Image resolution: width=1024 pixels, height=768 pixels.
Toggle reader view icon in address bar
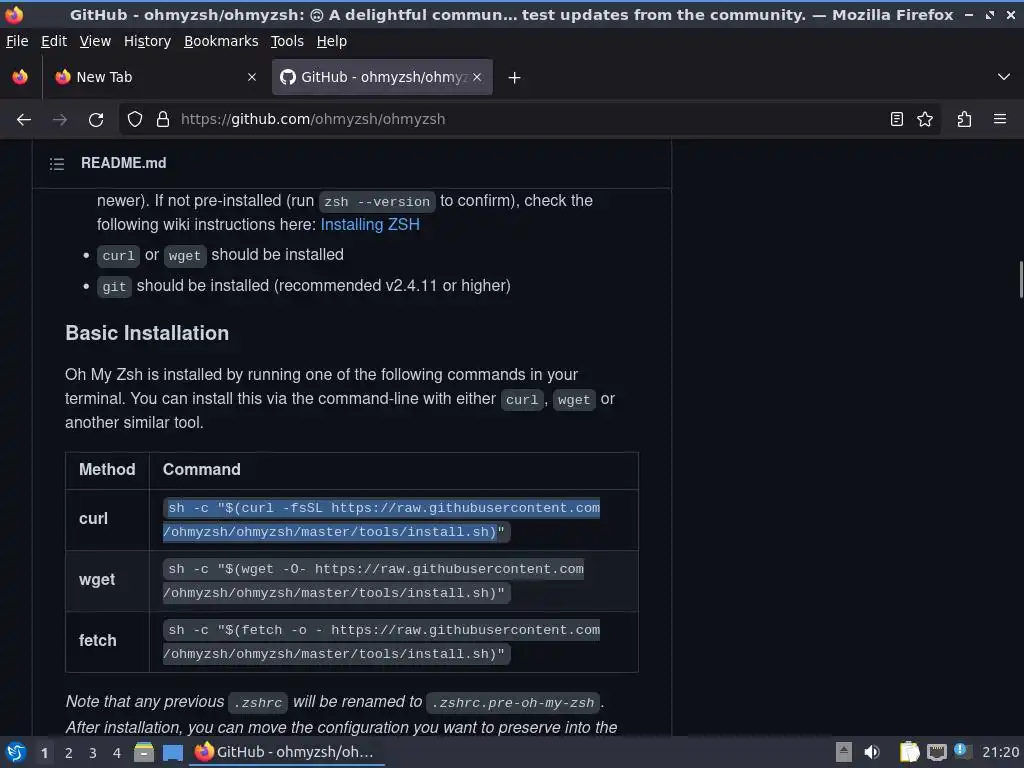pyautogui.click(x=897, y=120)
